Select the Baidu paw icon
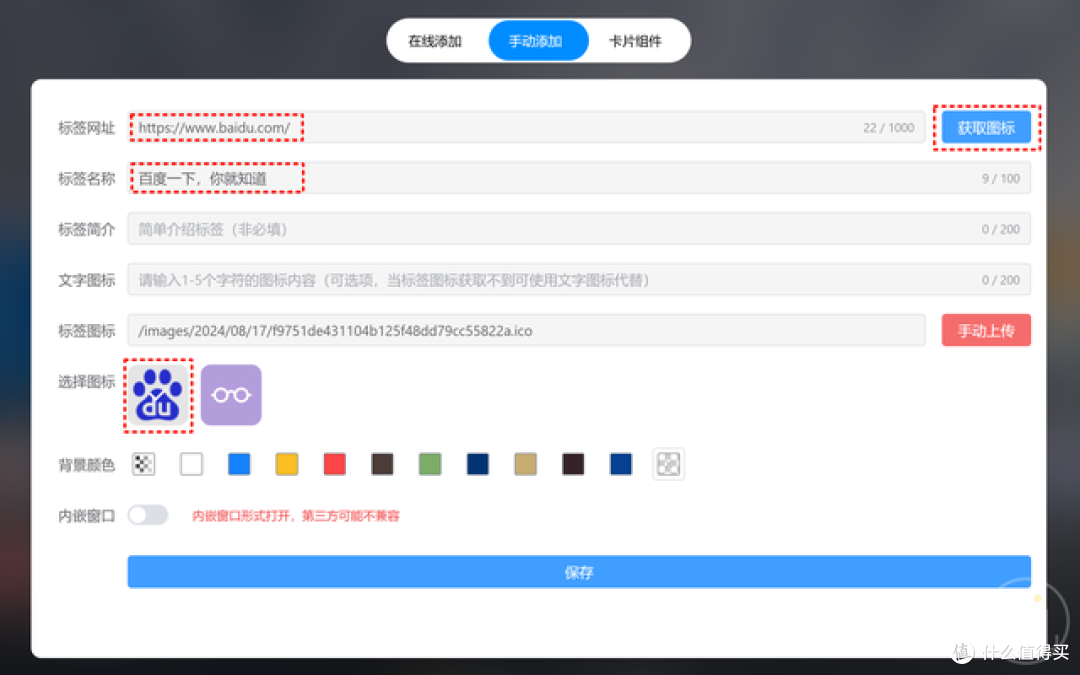Screen dimensions: 1080x675 pos(157,394)
